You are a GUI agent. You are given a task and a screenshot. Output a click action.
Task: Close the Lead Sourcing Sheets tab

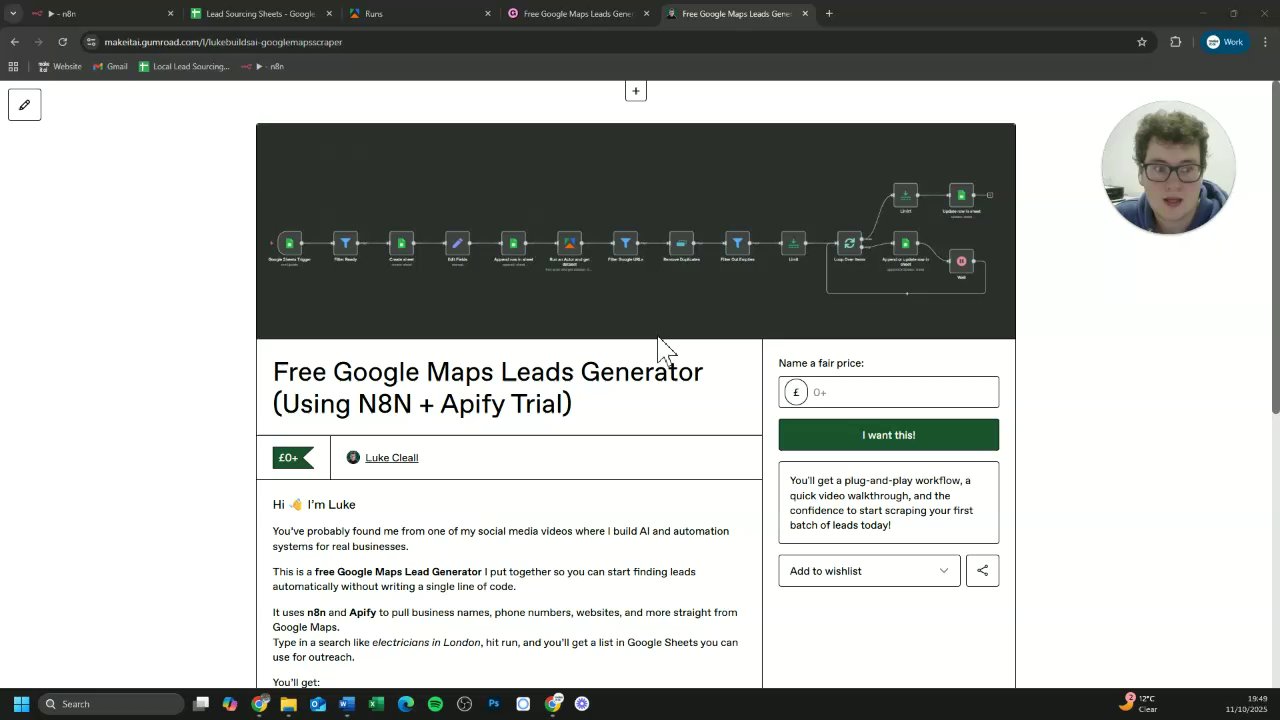pyautogui.click(x=329, y=14)
